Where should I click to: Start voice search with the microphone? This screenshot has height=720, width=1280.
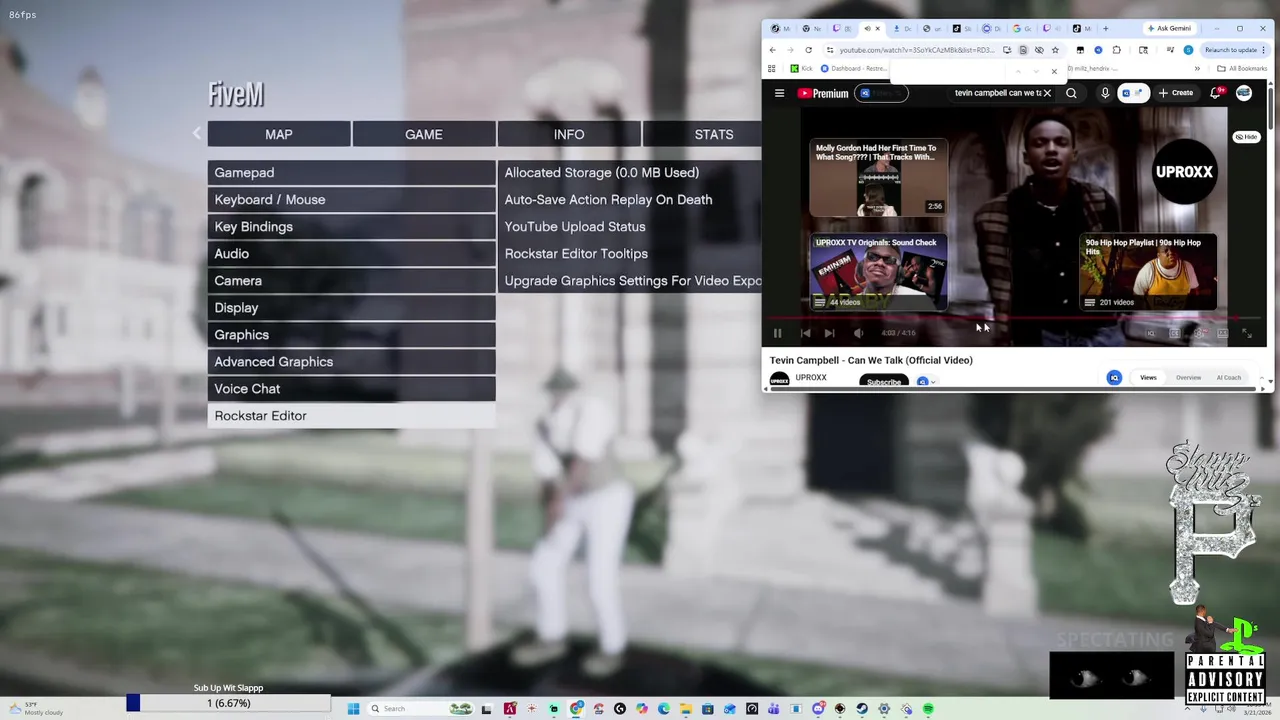coord(1104,93)
